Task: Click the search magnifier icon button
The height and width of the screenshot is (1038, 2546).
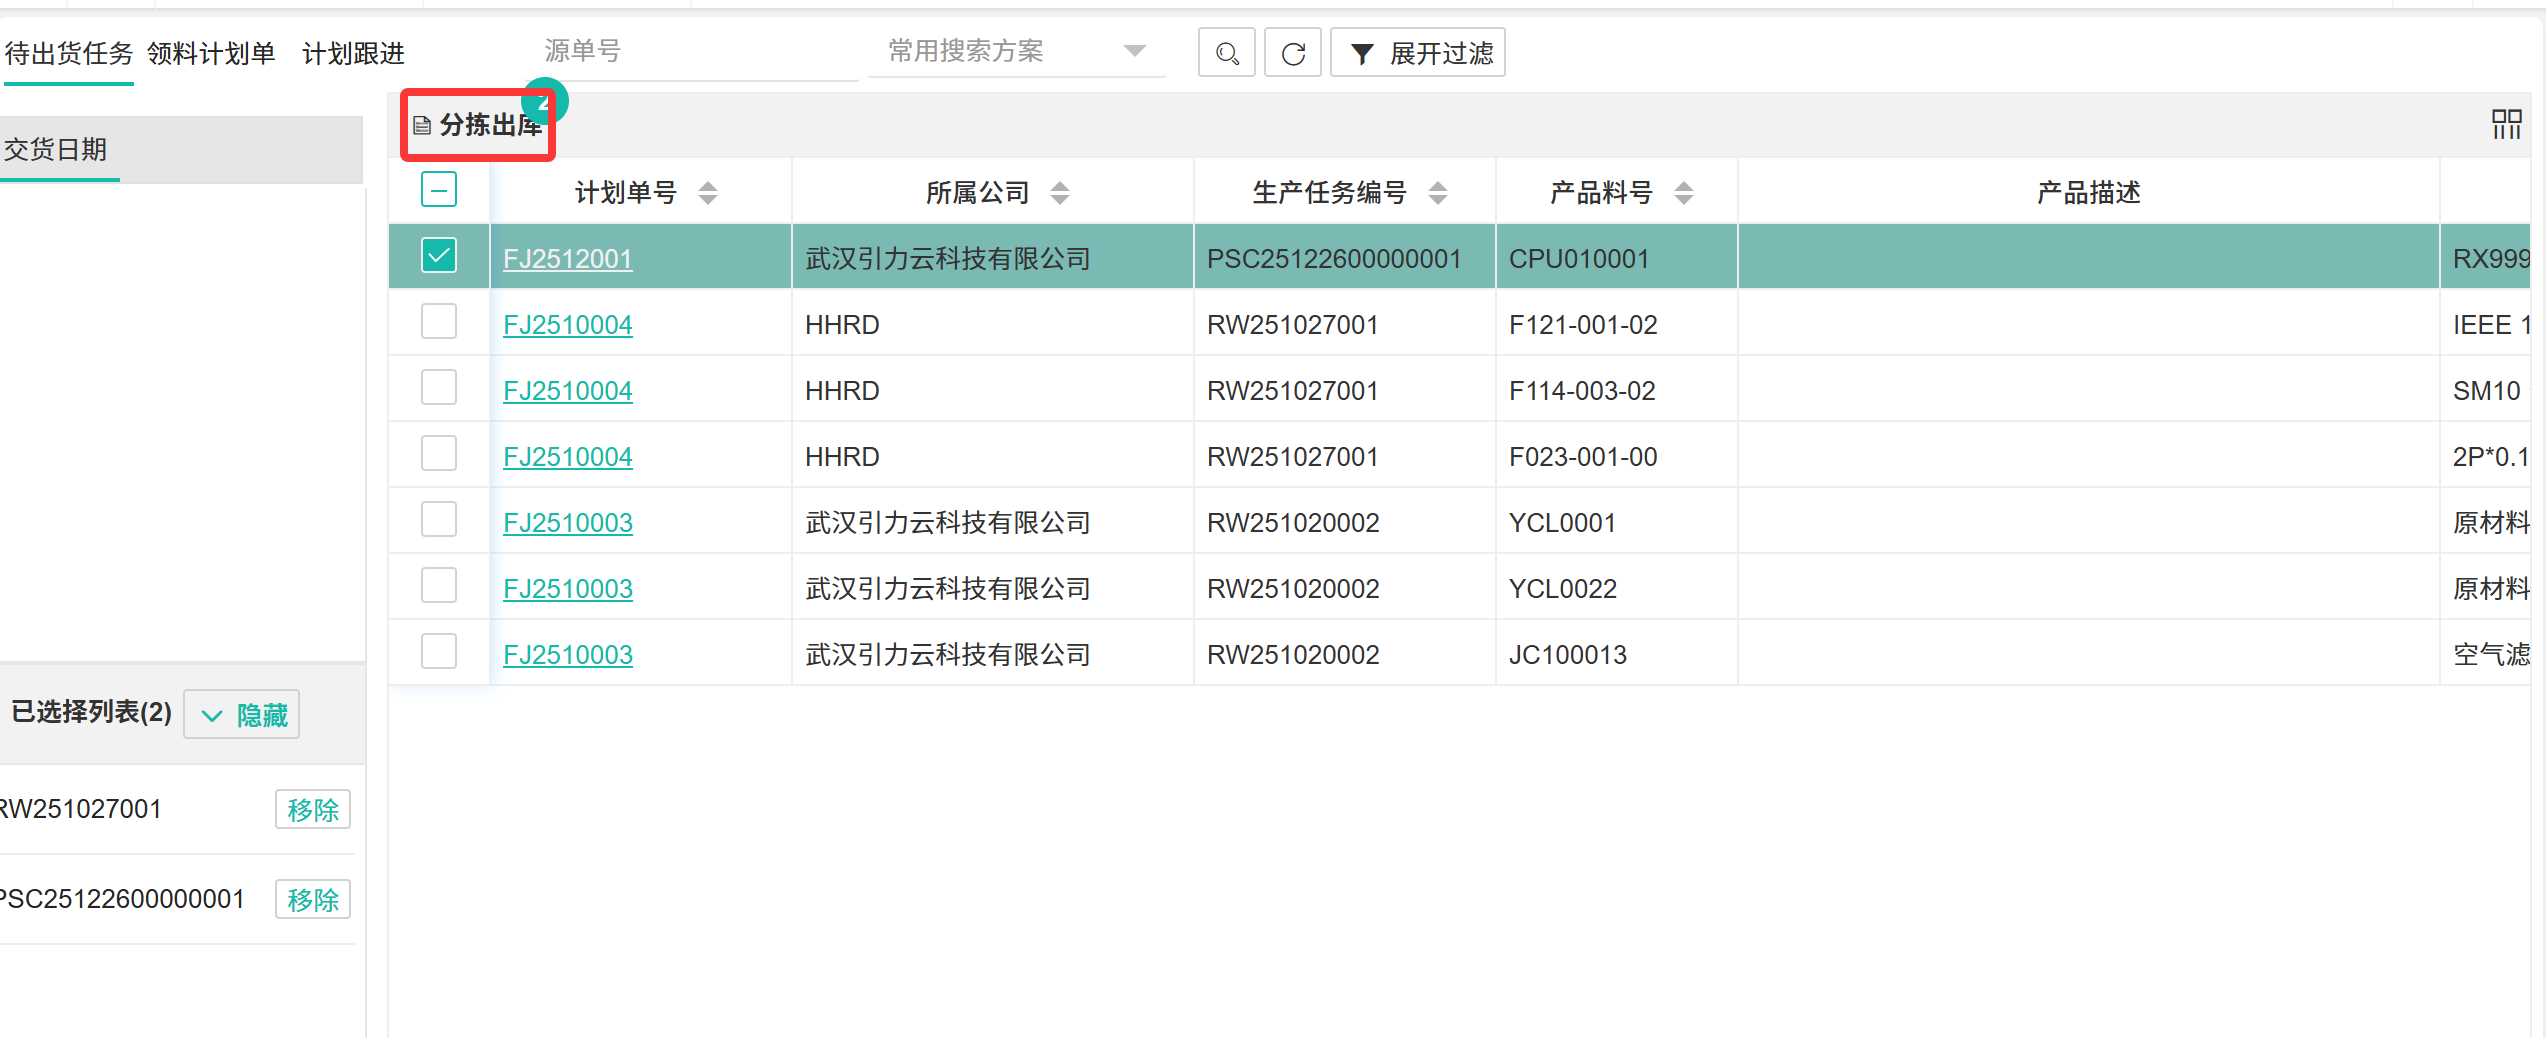Action: tap(1226, 53)
